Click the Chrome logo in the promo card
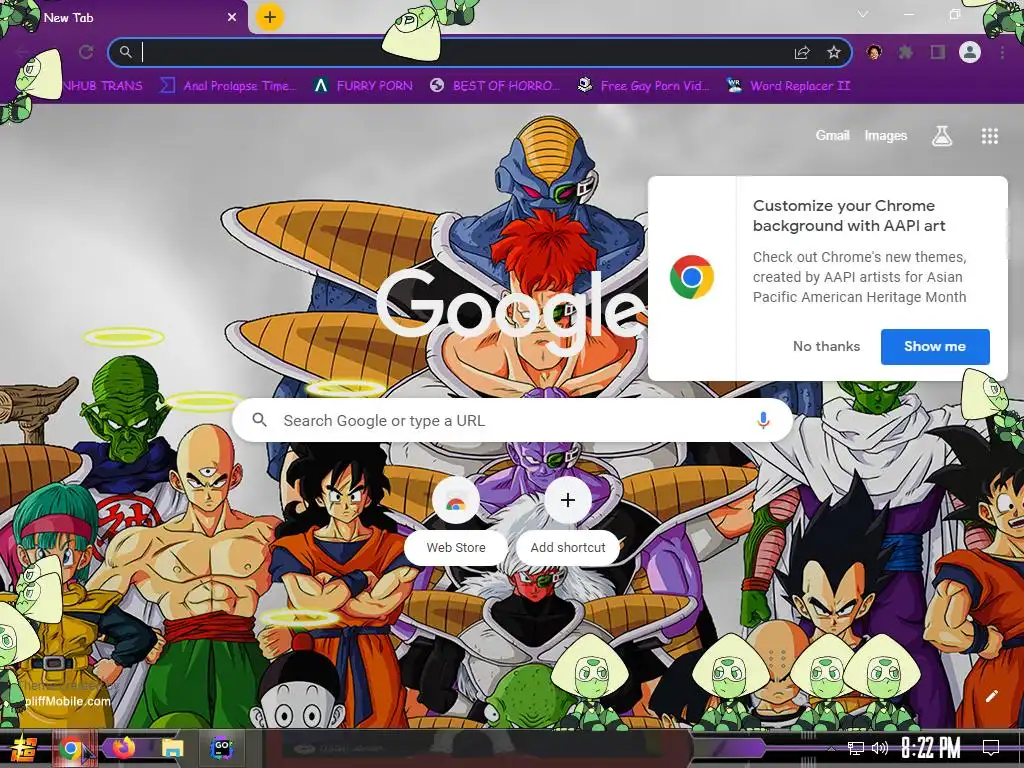The height and width of the screenshot is (768, 1024). tap(692, 278)
